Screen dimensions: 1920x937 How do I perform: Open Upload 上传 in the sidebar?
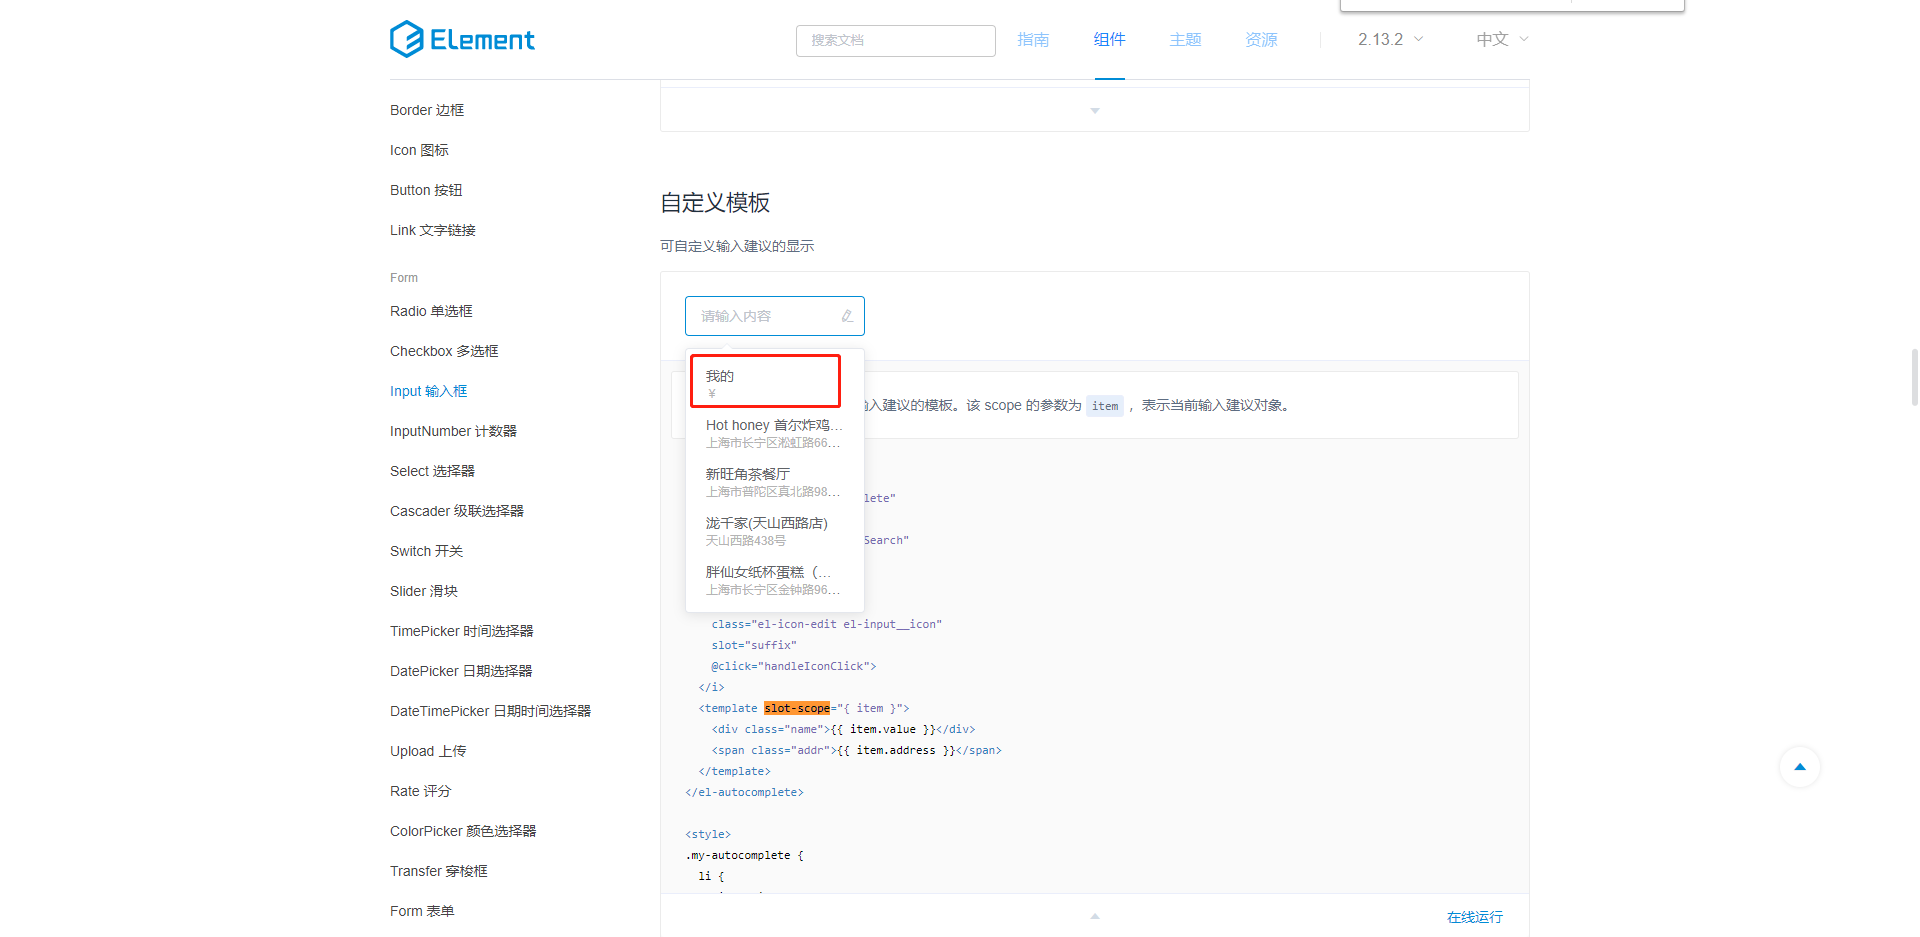pos(428,751)
